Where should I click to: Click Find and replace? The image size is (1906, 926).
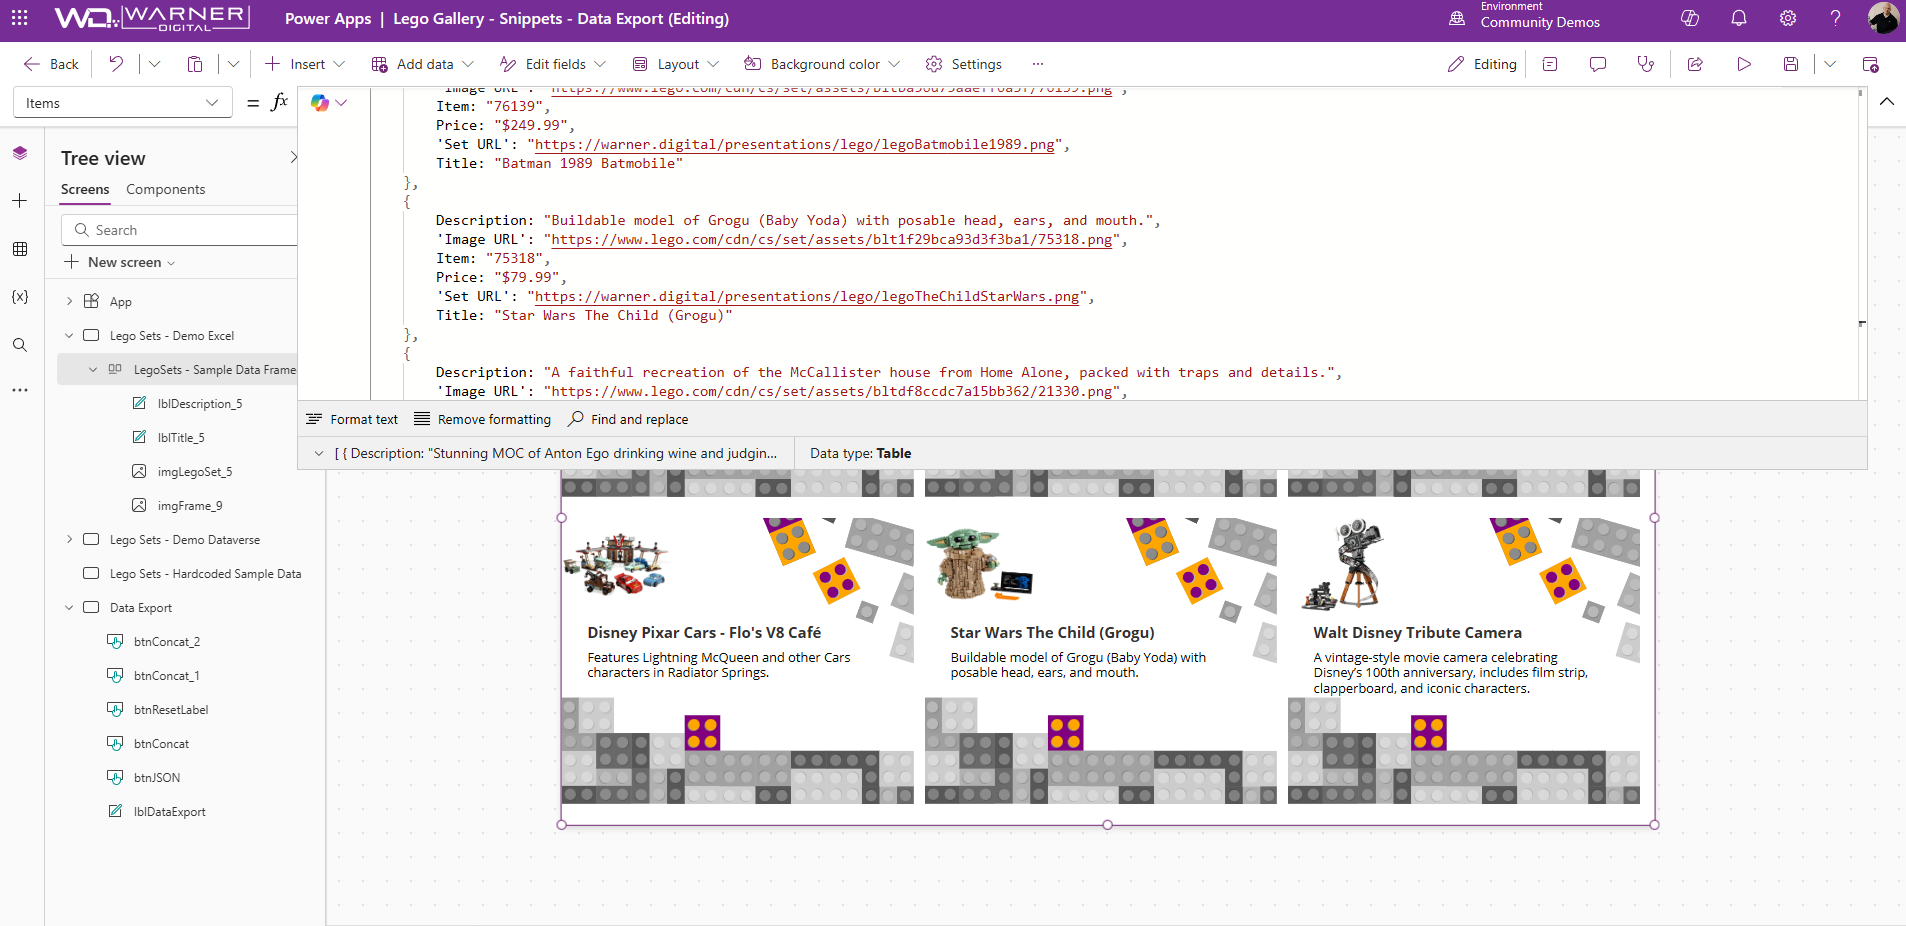628,419
